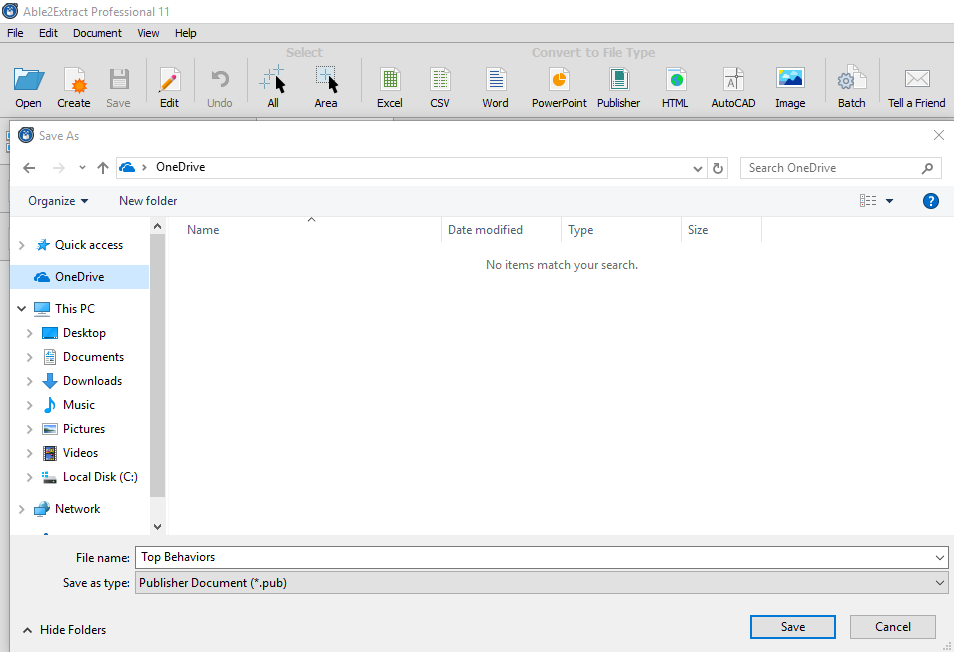The width and height of the screenshot is (954, 652).
Task: Click the navigation pane scroll up arrow
Action: (x=158, y=227)
